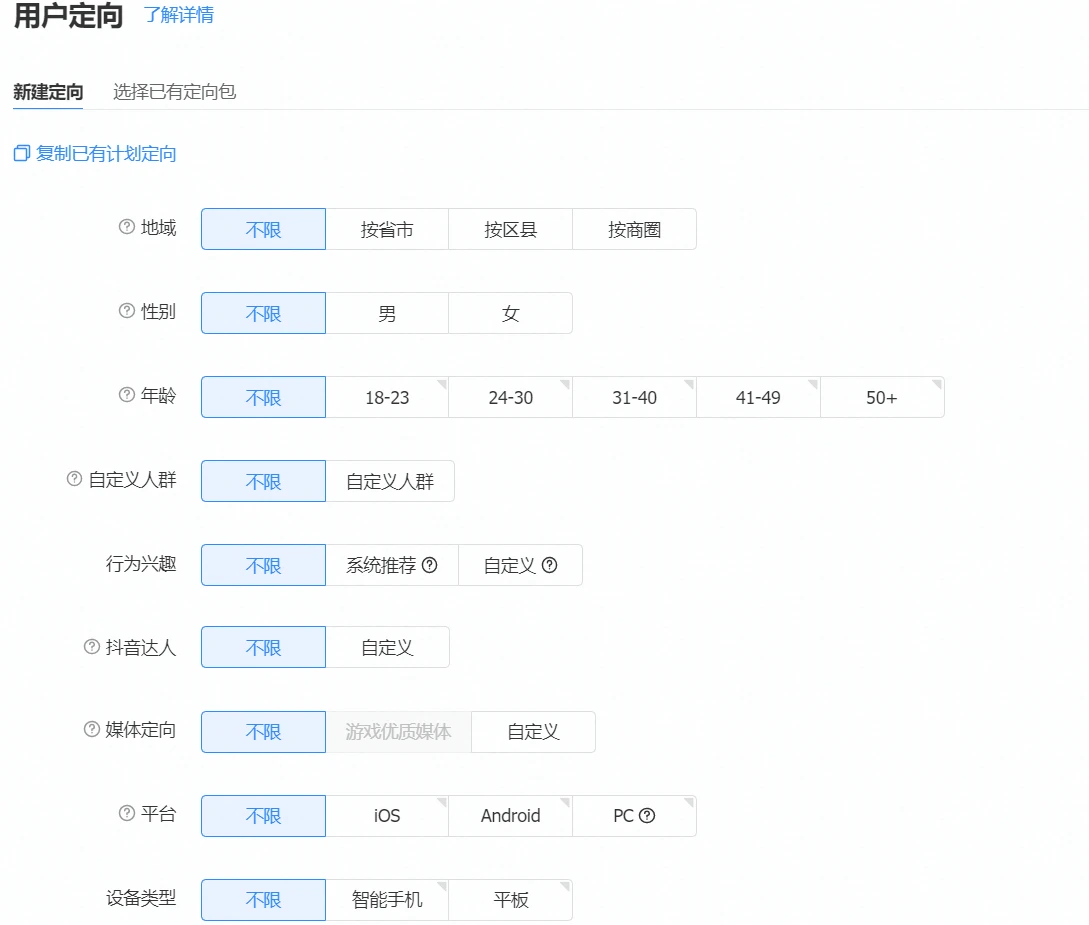Select the 新建定向 tab
The height and width of the screenshot is (925, 1089).
48,92
